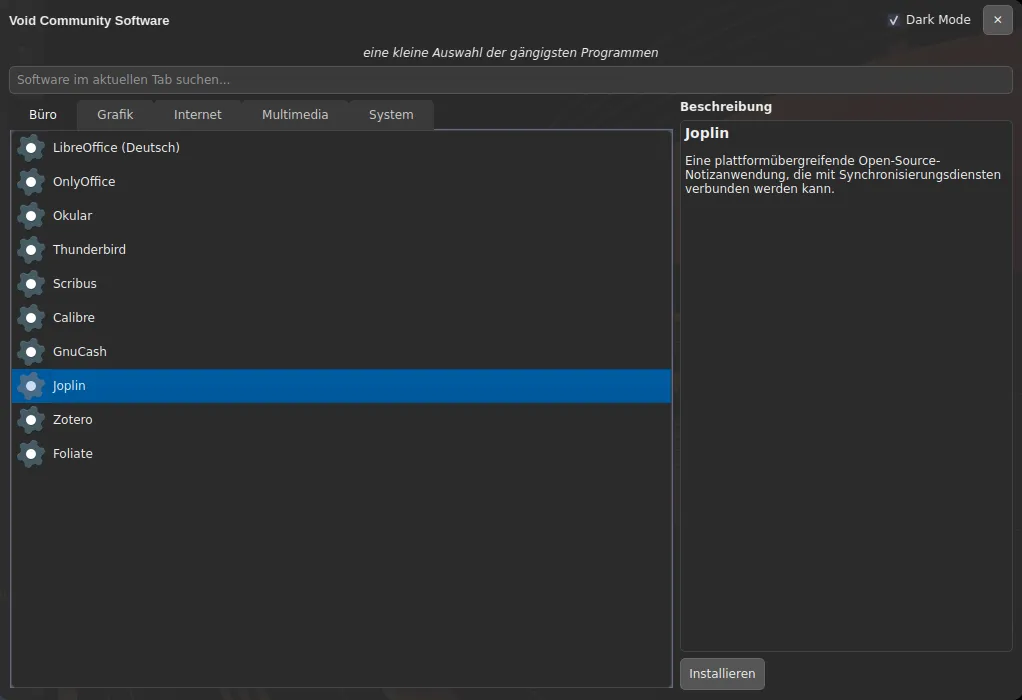
Task: Select the System tab
Action: click(x=391, y=115)
